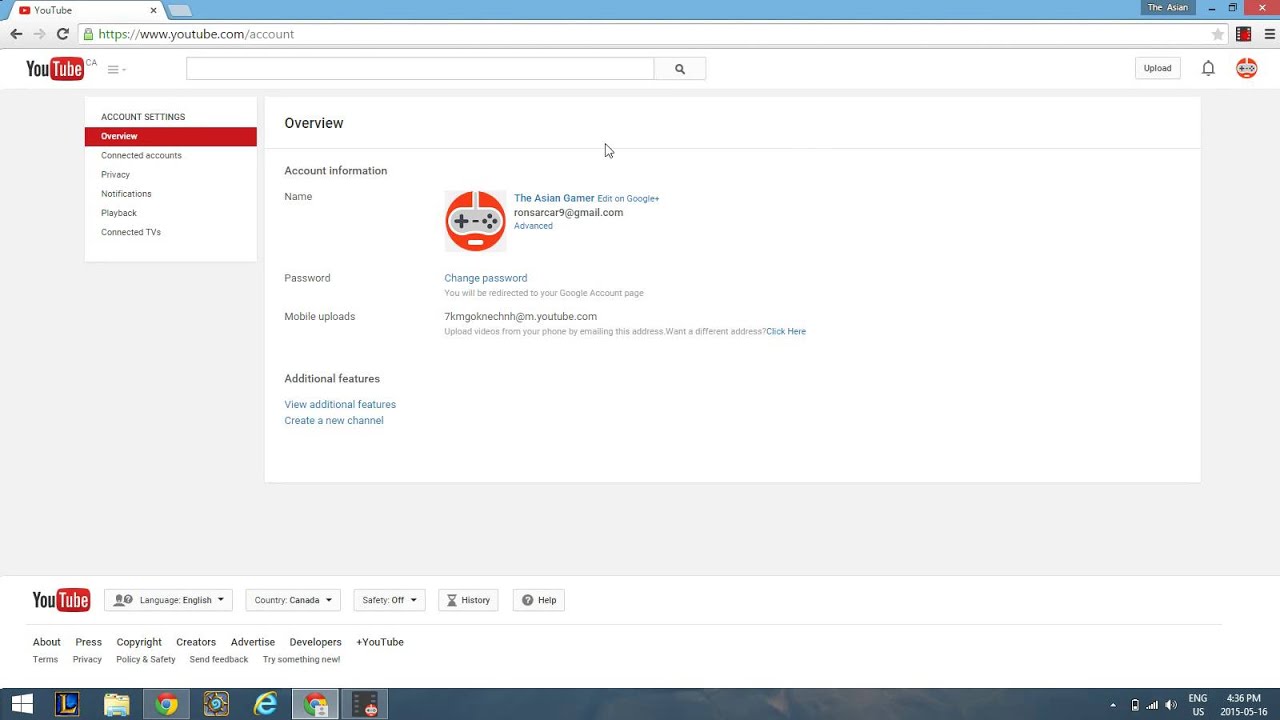Open File Explorer from the taskbar
This screenshot has height=720, width=1280.
117,704
